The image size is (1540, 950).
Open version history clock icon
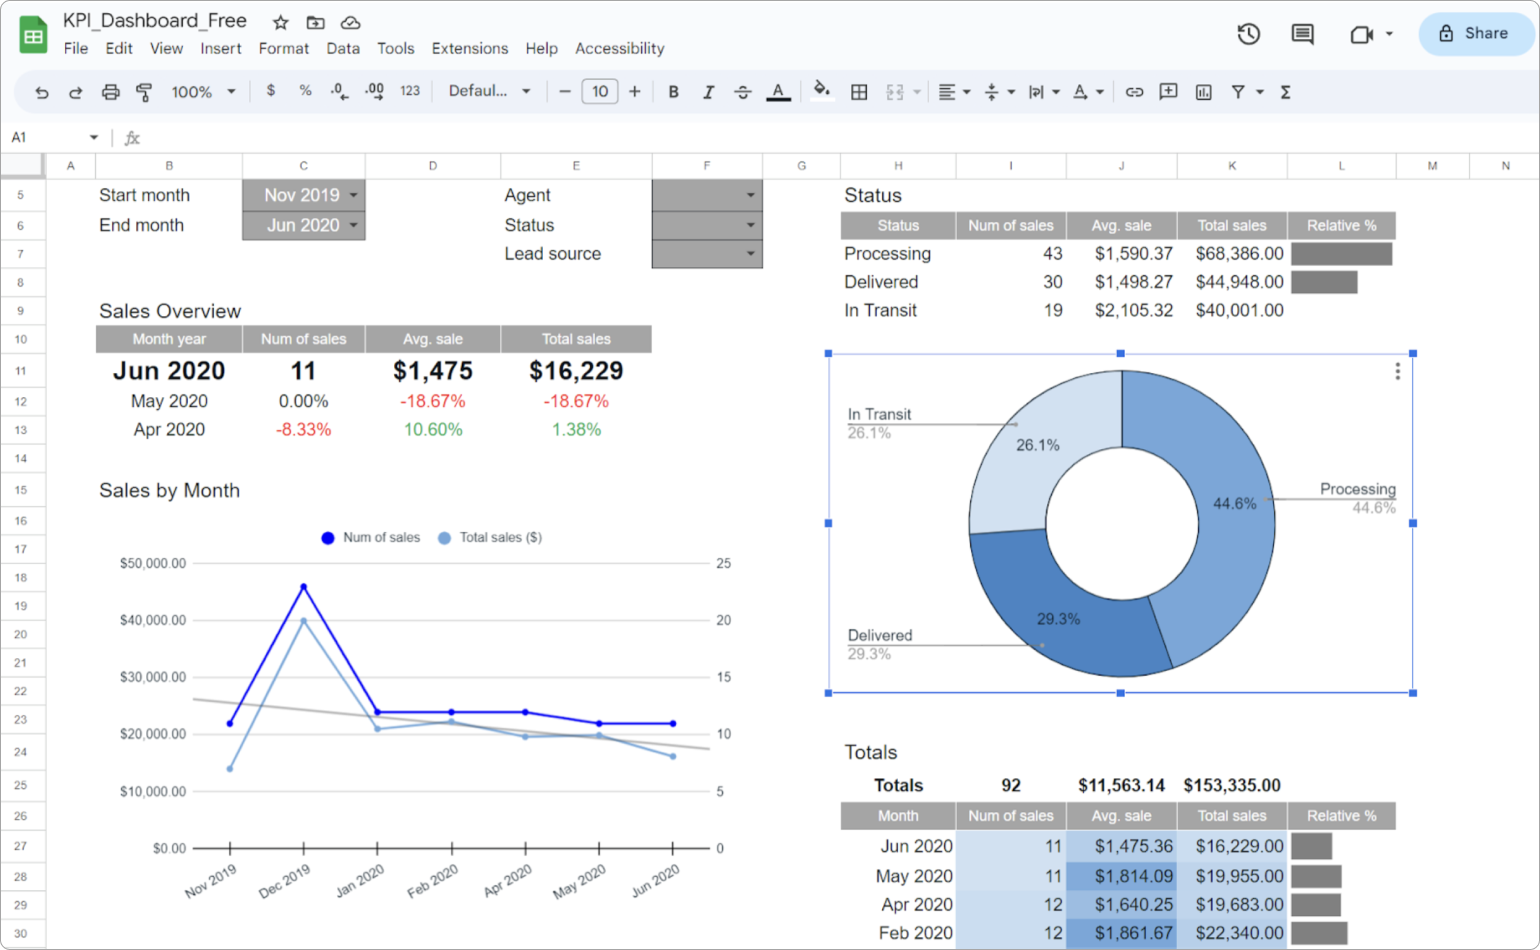(1248, 34)
